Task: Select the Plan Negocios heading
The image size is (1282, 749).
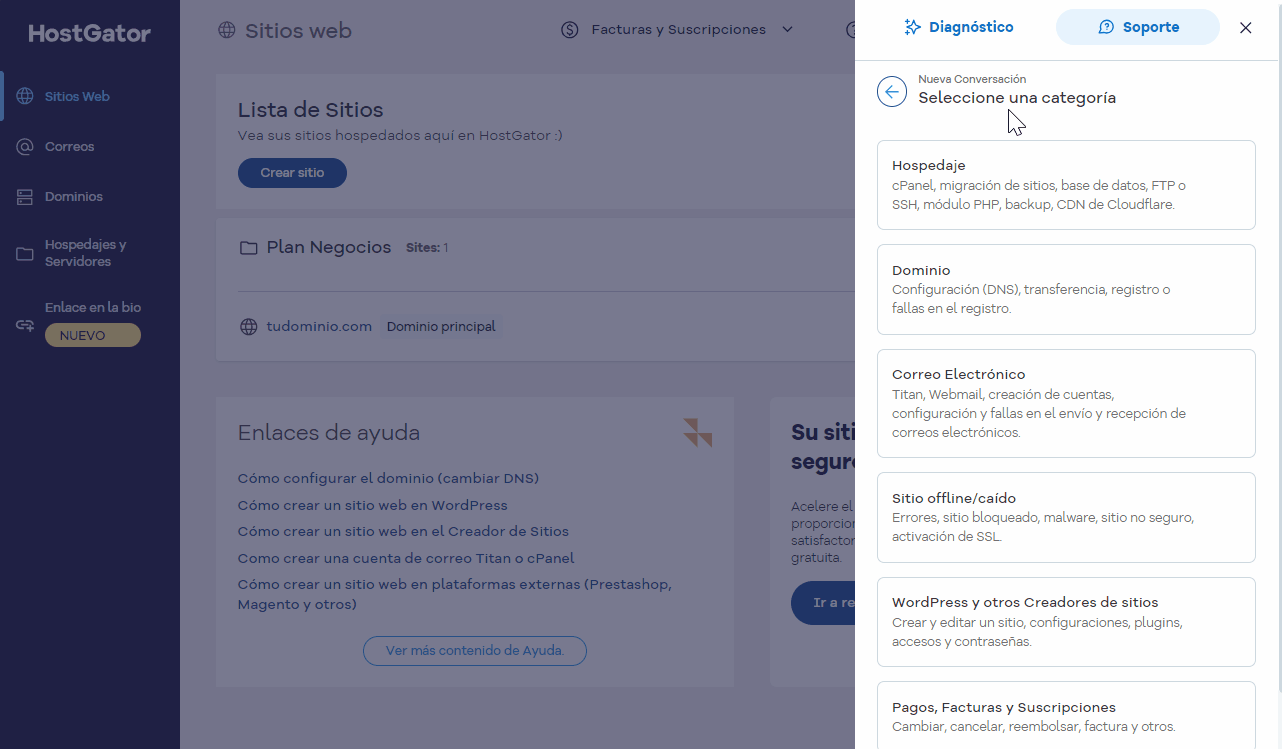Action: tap(329, 247)
